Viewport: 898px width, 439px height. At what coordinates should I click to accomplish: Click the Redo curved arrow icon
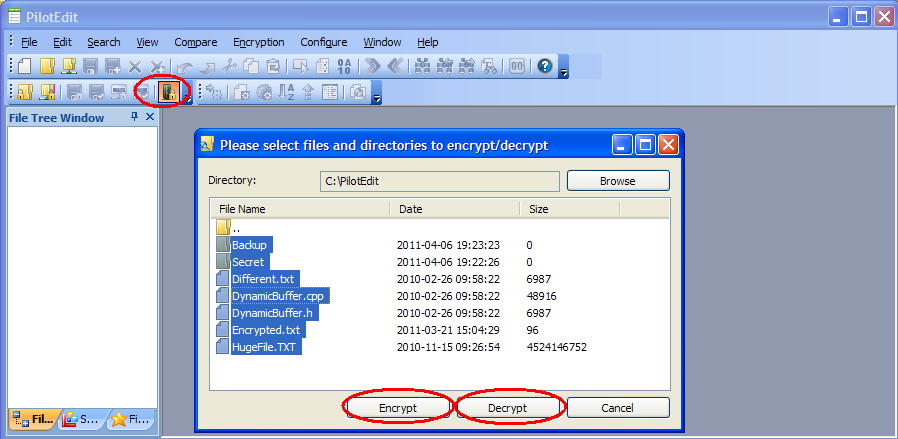tap(207, 66)
